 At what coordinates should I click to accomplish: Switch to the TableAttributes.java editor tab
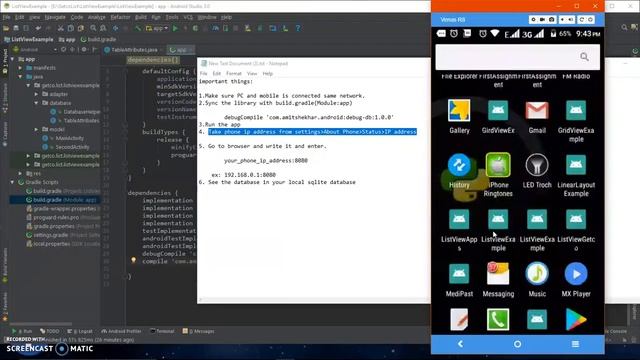click(x=133, y=50)
